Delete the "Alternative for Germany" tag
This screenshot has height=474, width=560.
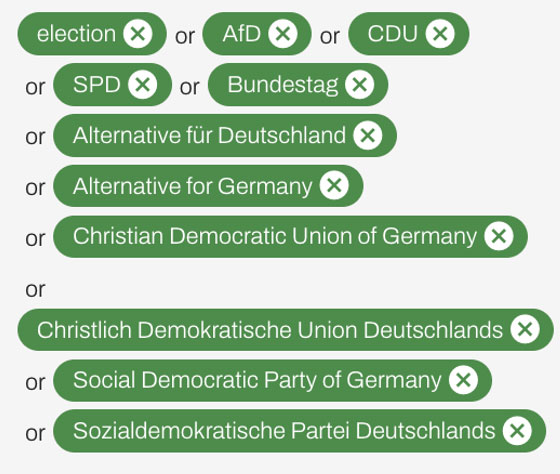(334, 185)
